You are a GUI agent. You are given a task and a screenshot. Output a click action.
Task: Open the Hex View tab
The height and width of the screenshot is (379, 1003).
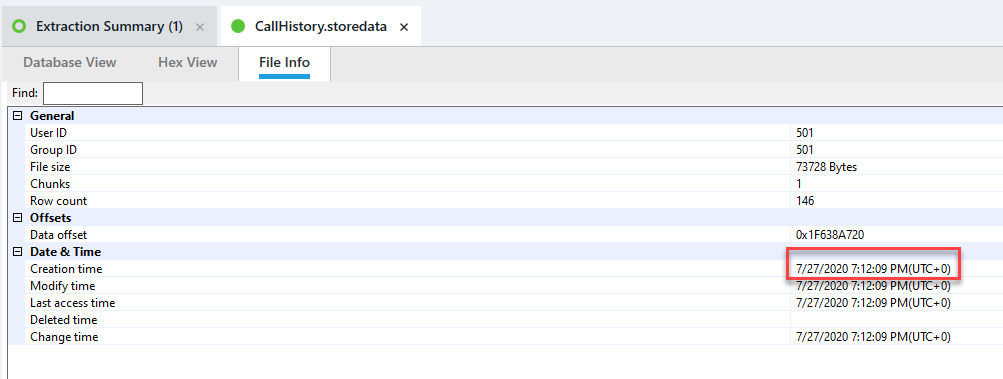(188, 63)
